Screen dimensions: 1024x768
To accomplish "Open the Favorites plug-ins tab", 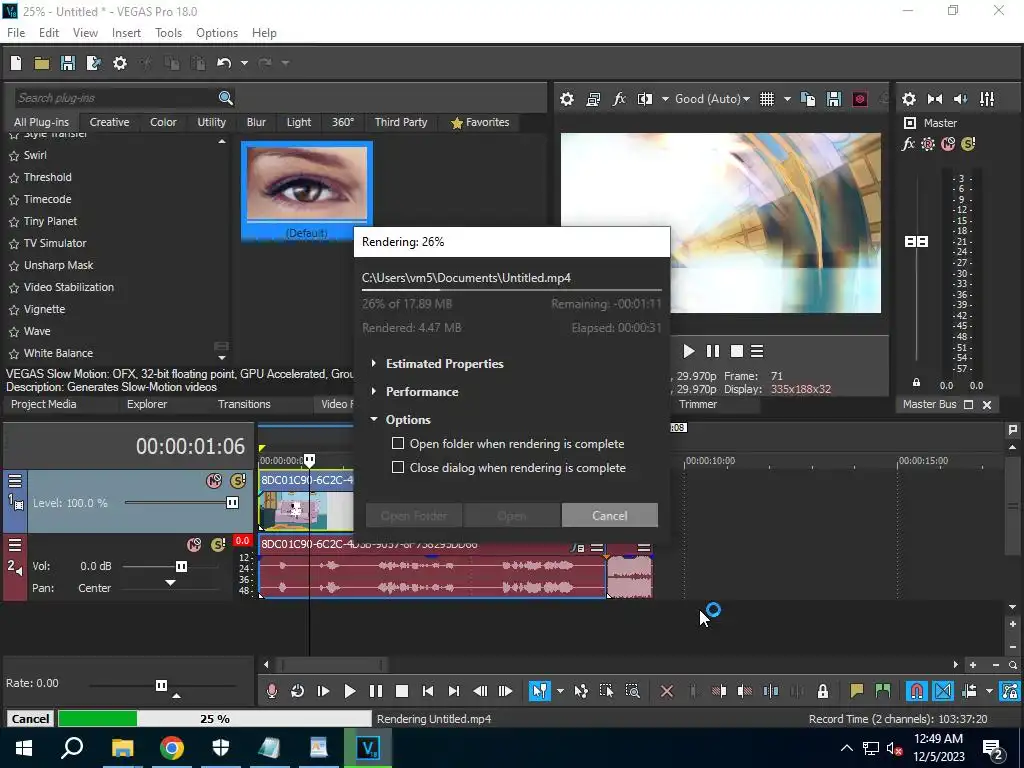I will (x=480, y=122).
